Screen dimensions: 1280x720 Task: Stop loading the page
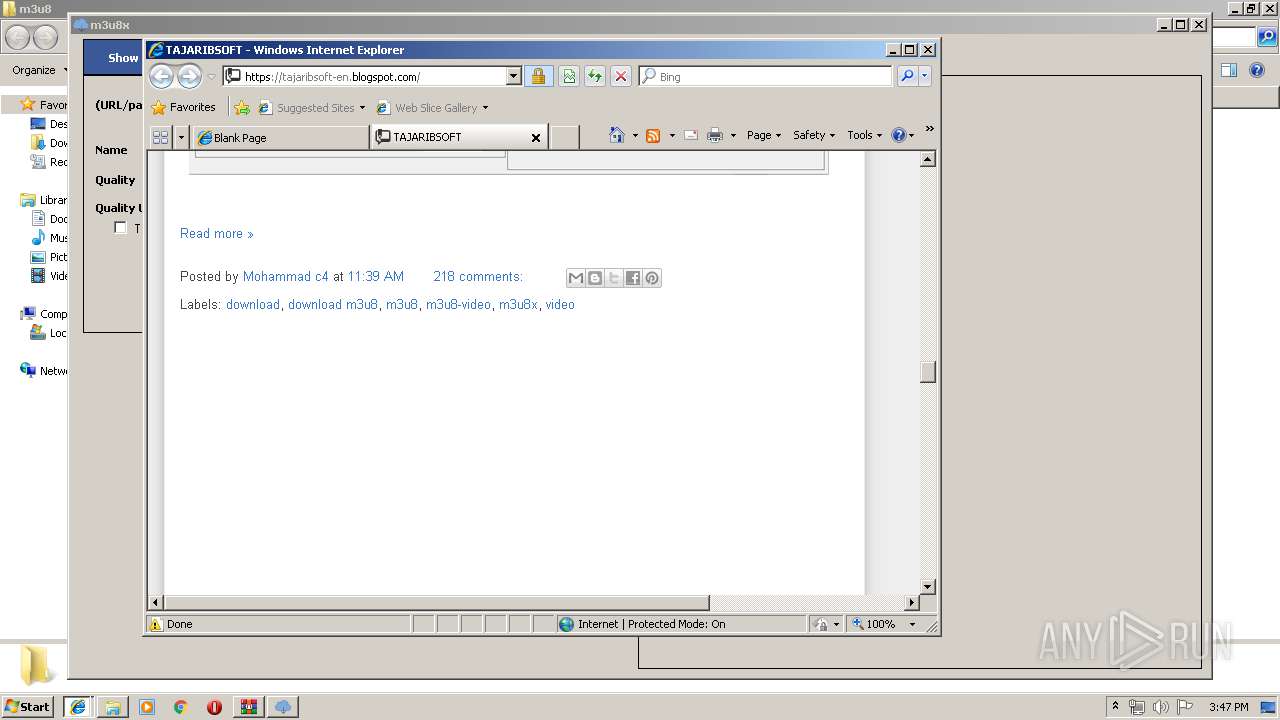pos(621,76)
